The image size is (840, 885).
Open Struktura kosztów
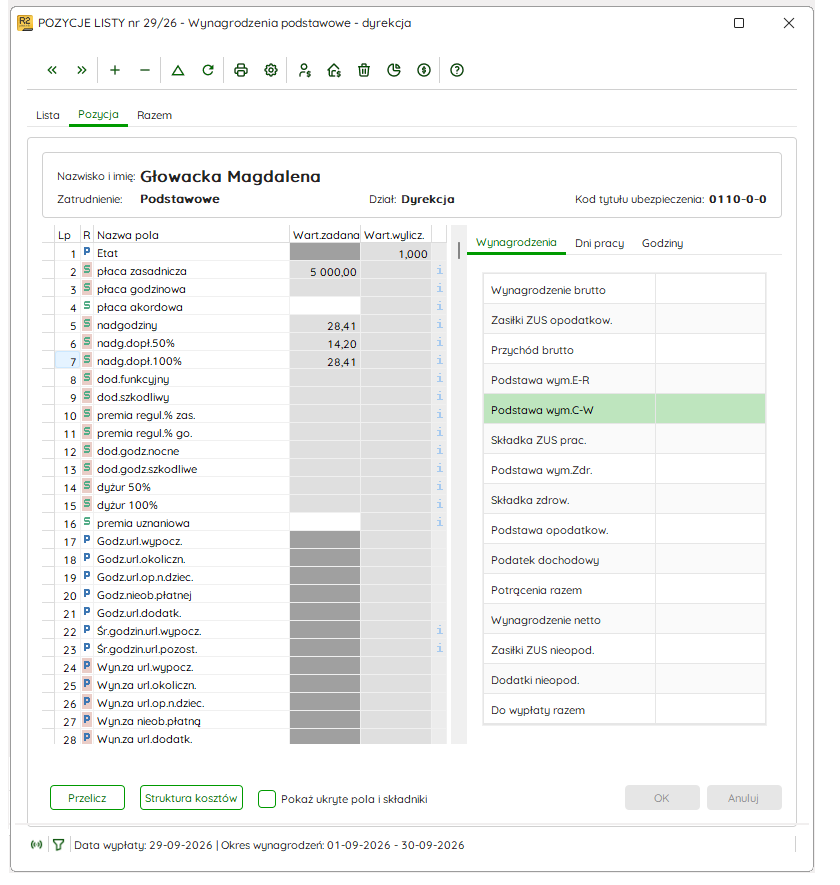pos(191,798)
